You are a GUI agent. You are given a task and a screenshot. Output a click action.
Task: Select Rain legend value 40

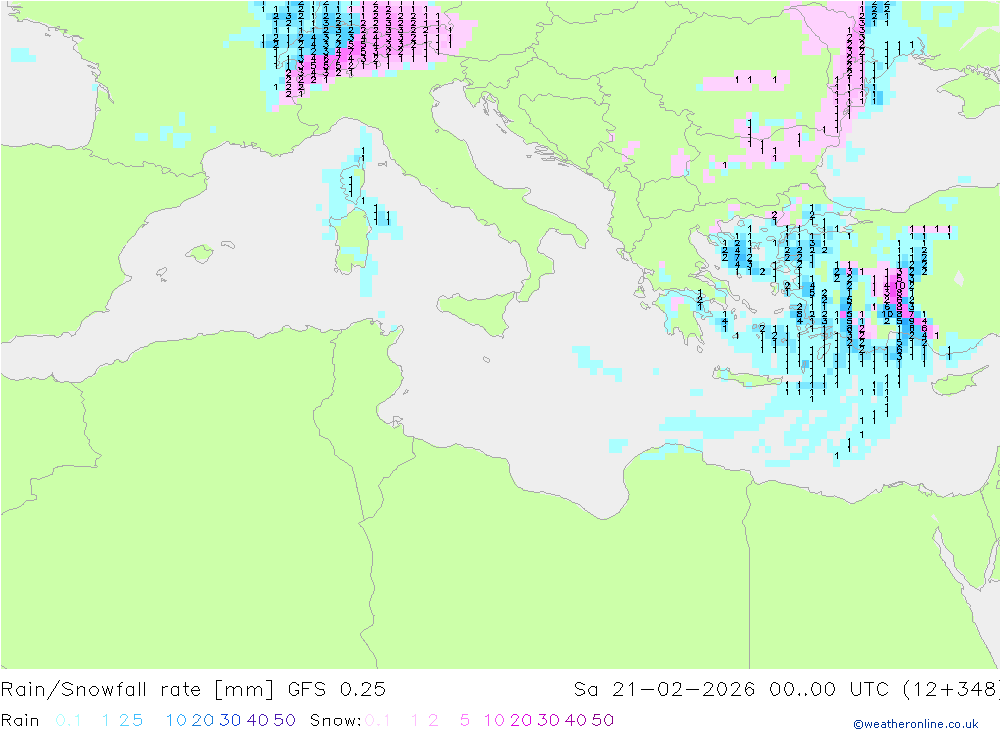coord(258,720)
